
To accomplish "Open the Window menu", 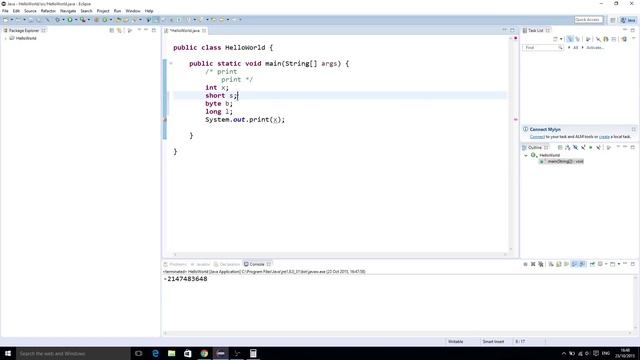I will 133,11.
